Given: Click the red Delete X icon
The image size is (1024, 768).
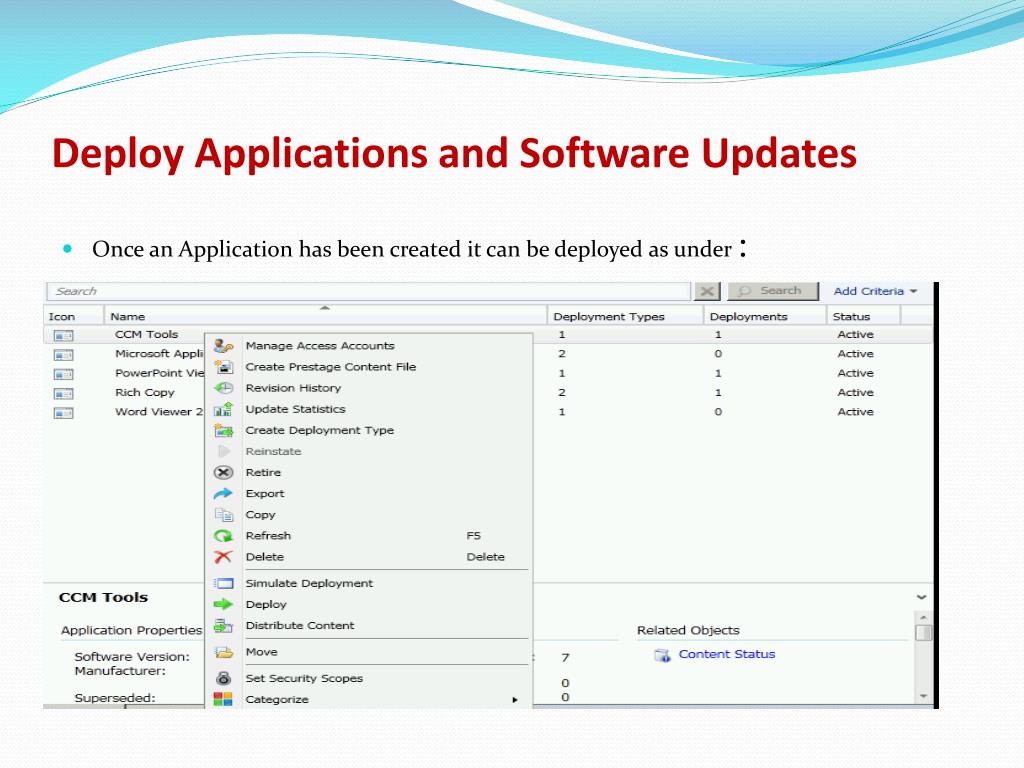Looking at the screenshot, I should (x=223, y=557).
